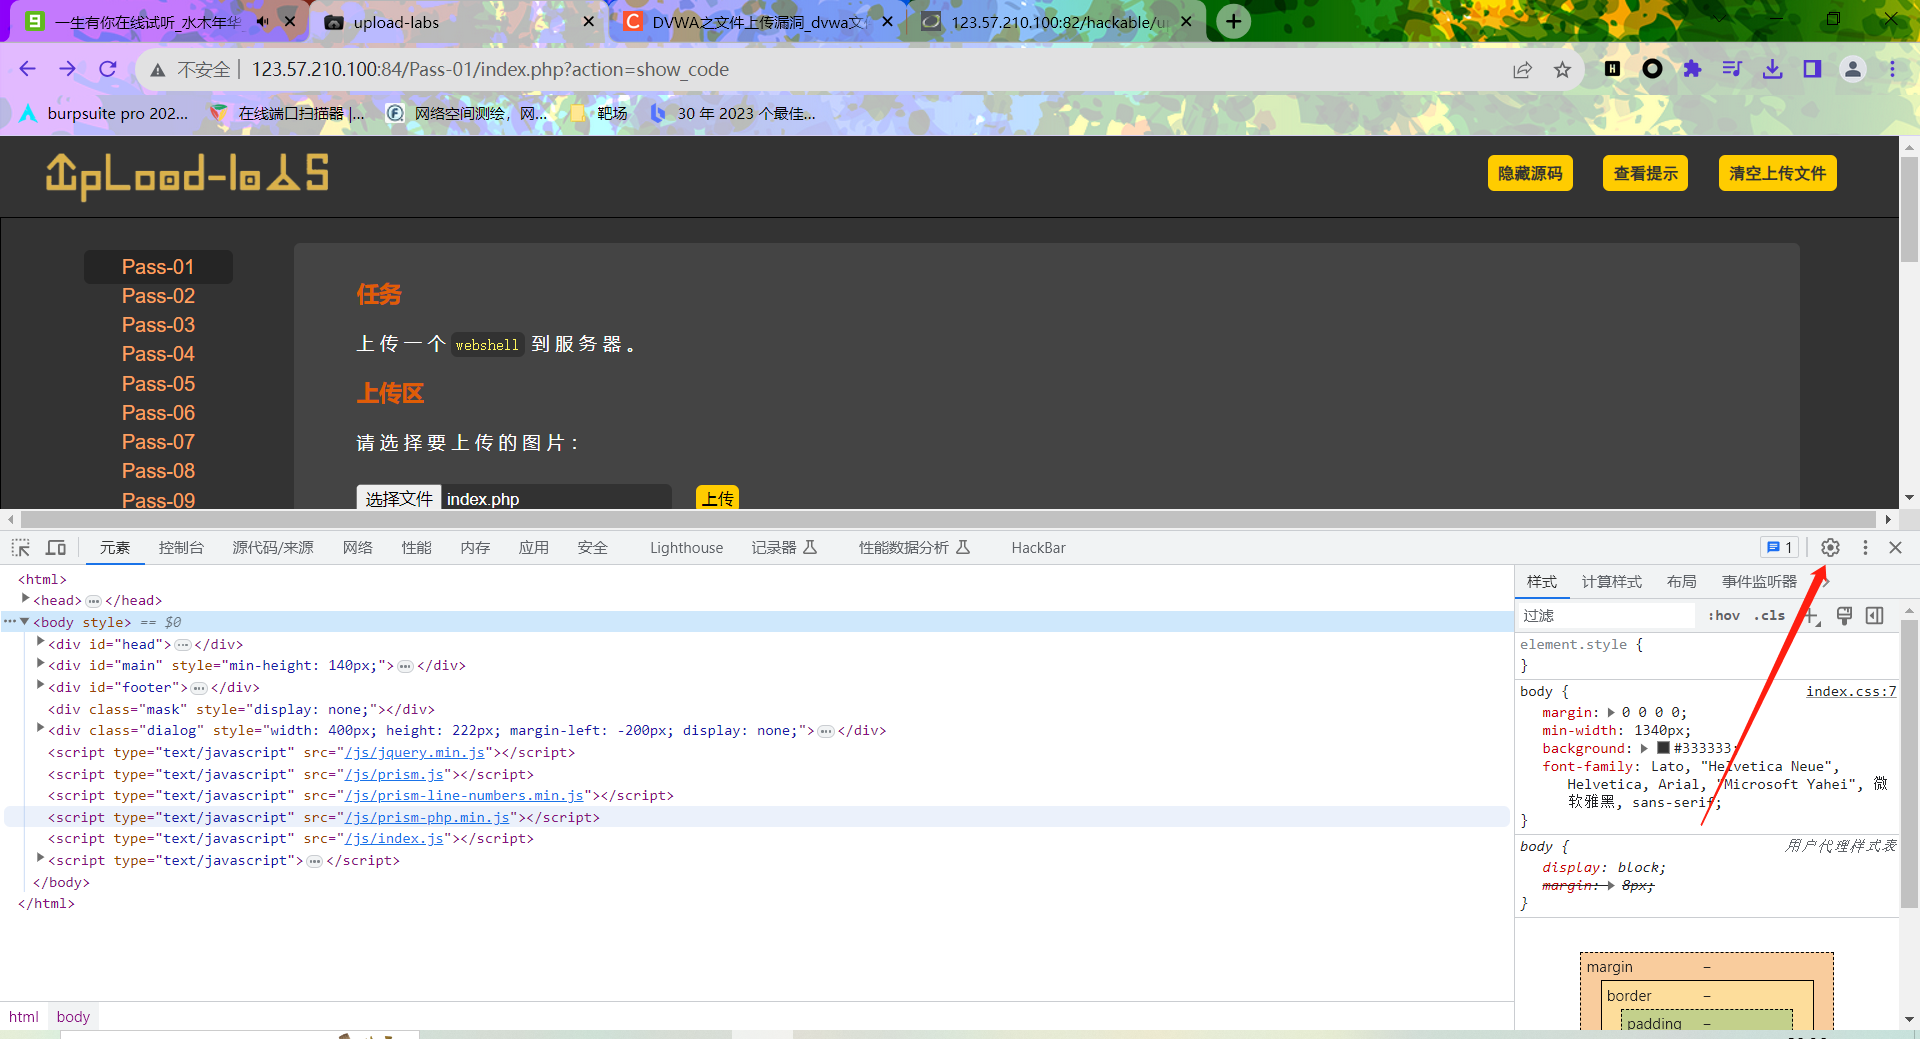Go back to previous page
1920x1039 pixels.
[x=27, y=69]
